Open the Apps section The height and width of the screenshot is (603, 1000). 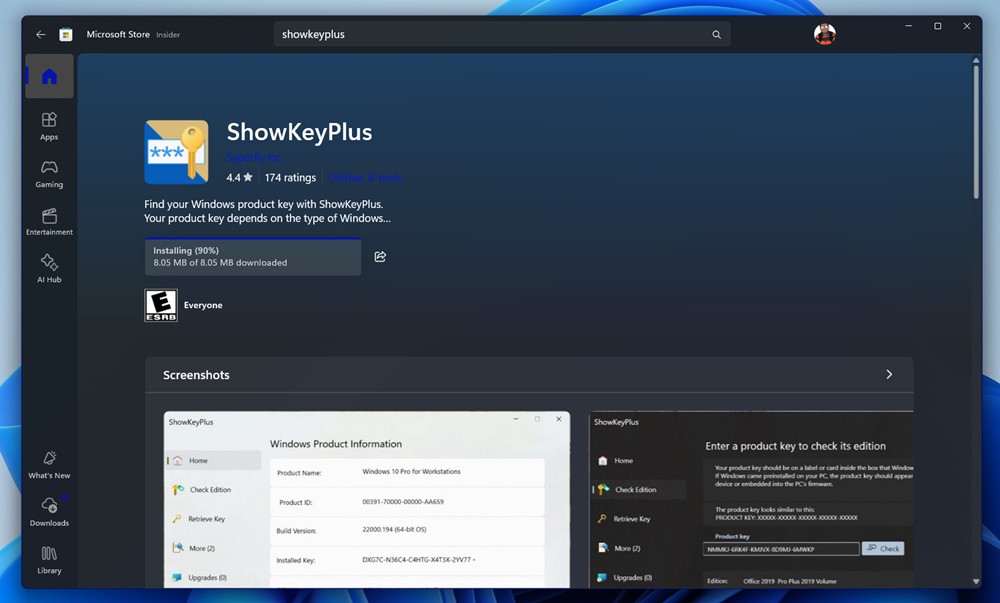49,126
